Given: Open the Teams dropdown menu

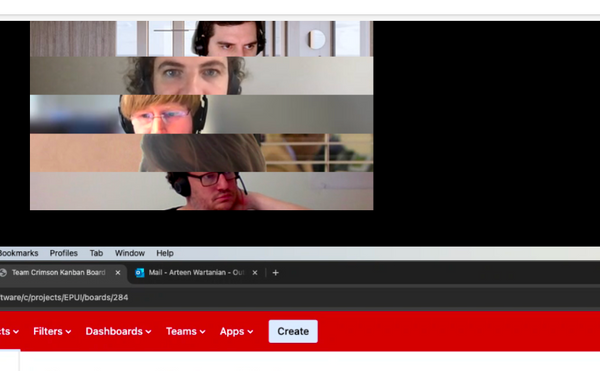Looking at the screenshot, I should click(x=186, y=331).
